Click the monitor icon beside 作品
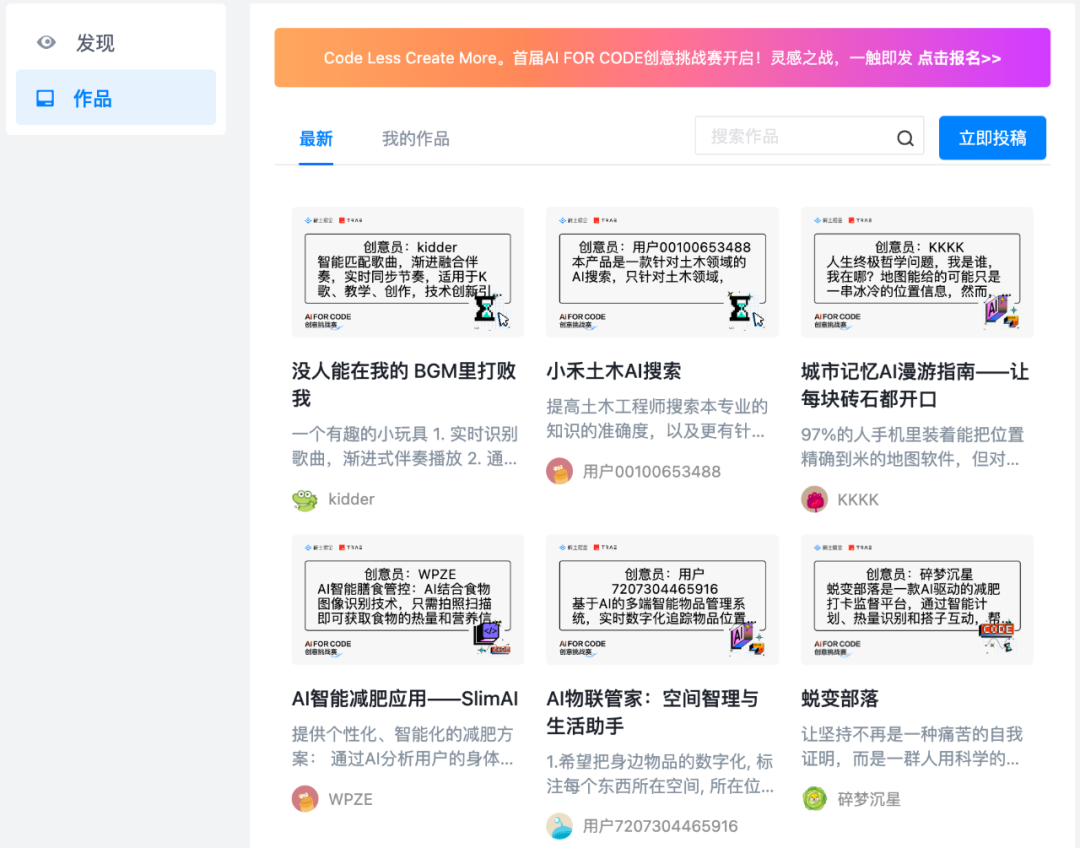Image resolution: width=1080 pixels, height=848 pixels. [x=45, y=98]
